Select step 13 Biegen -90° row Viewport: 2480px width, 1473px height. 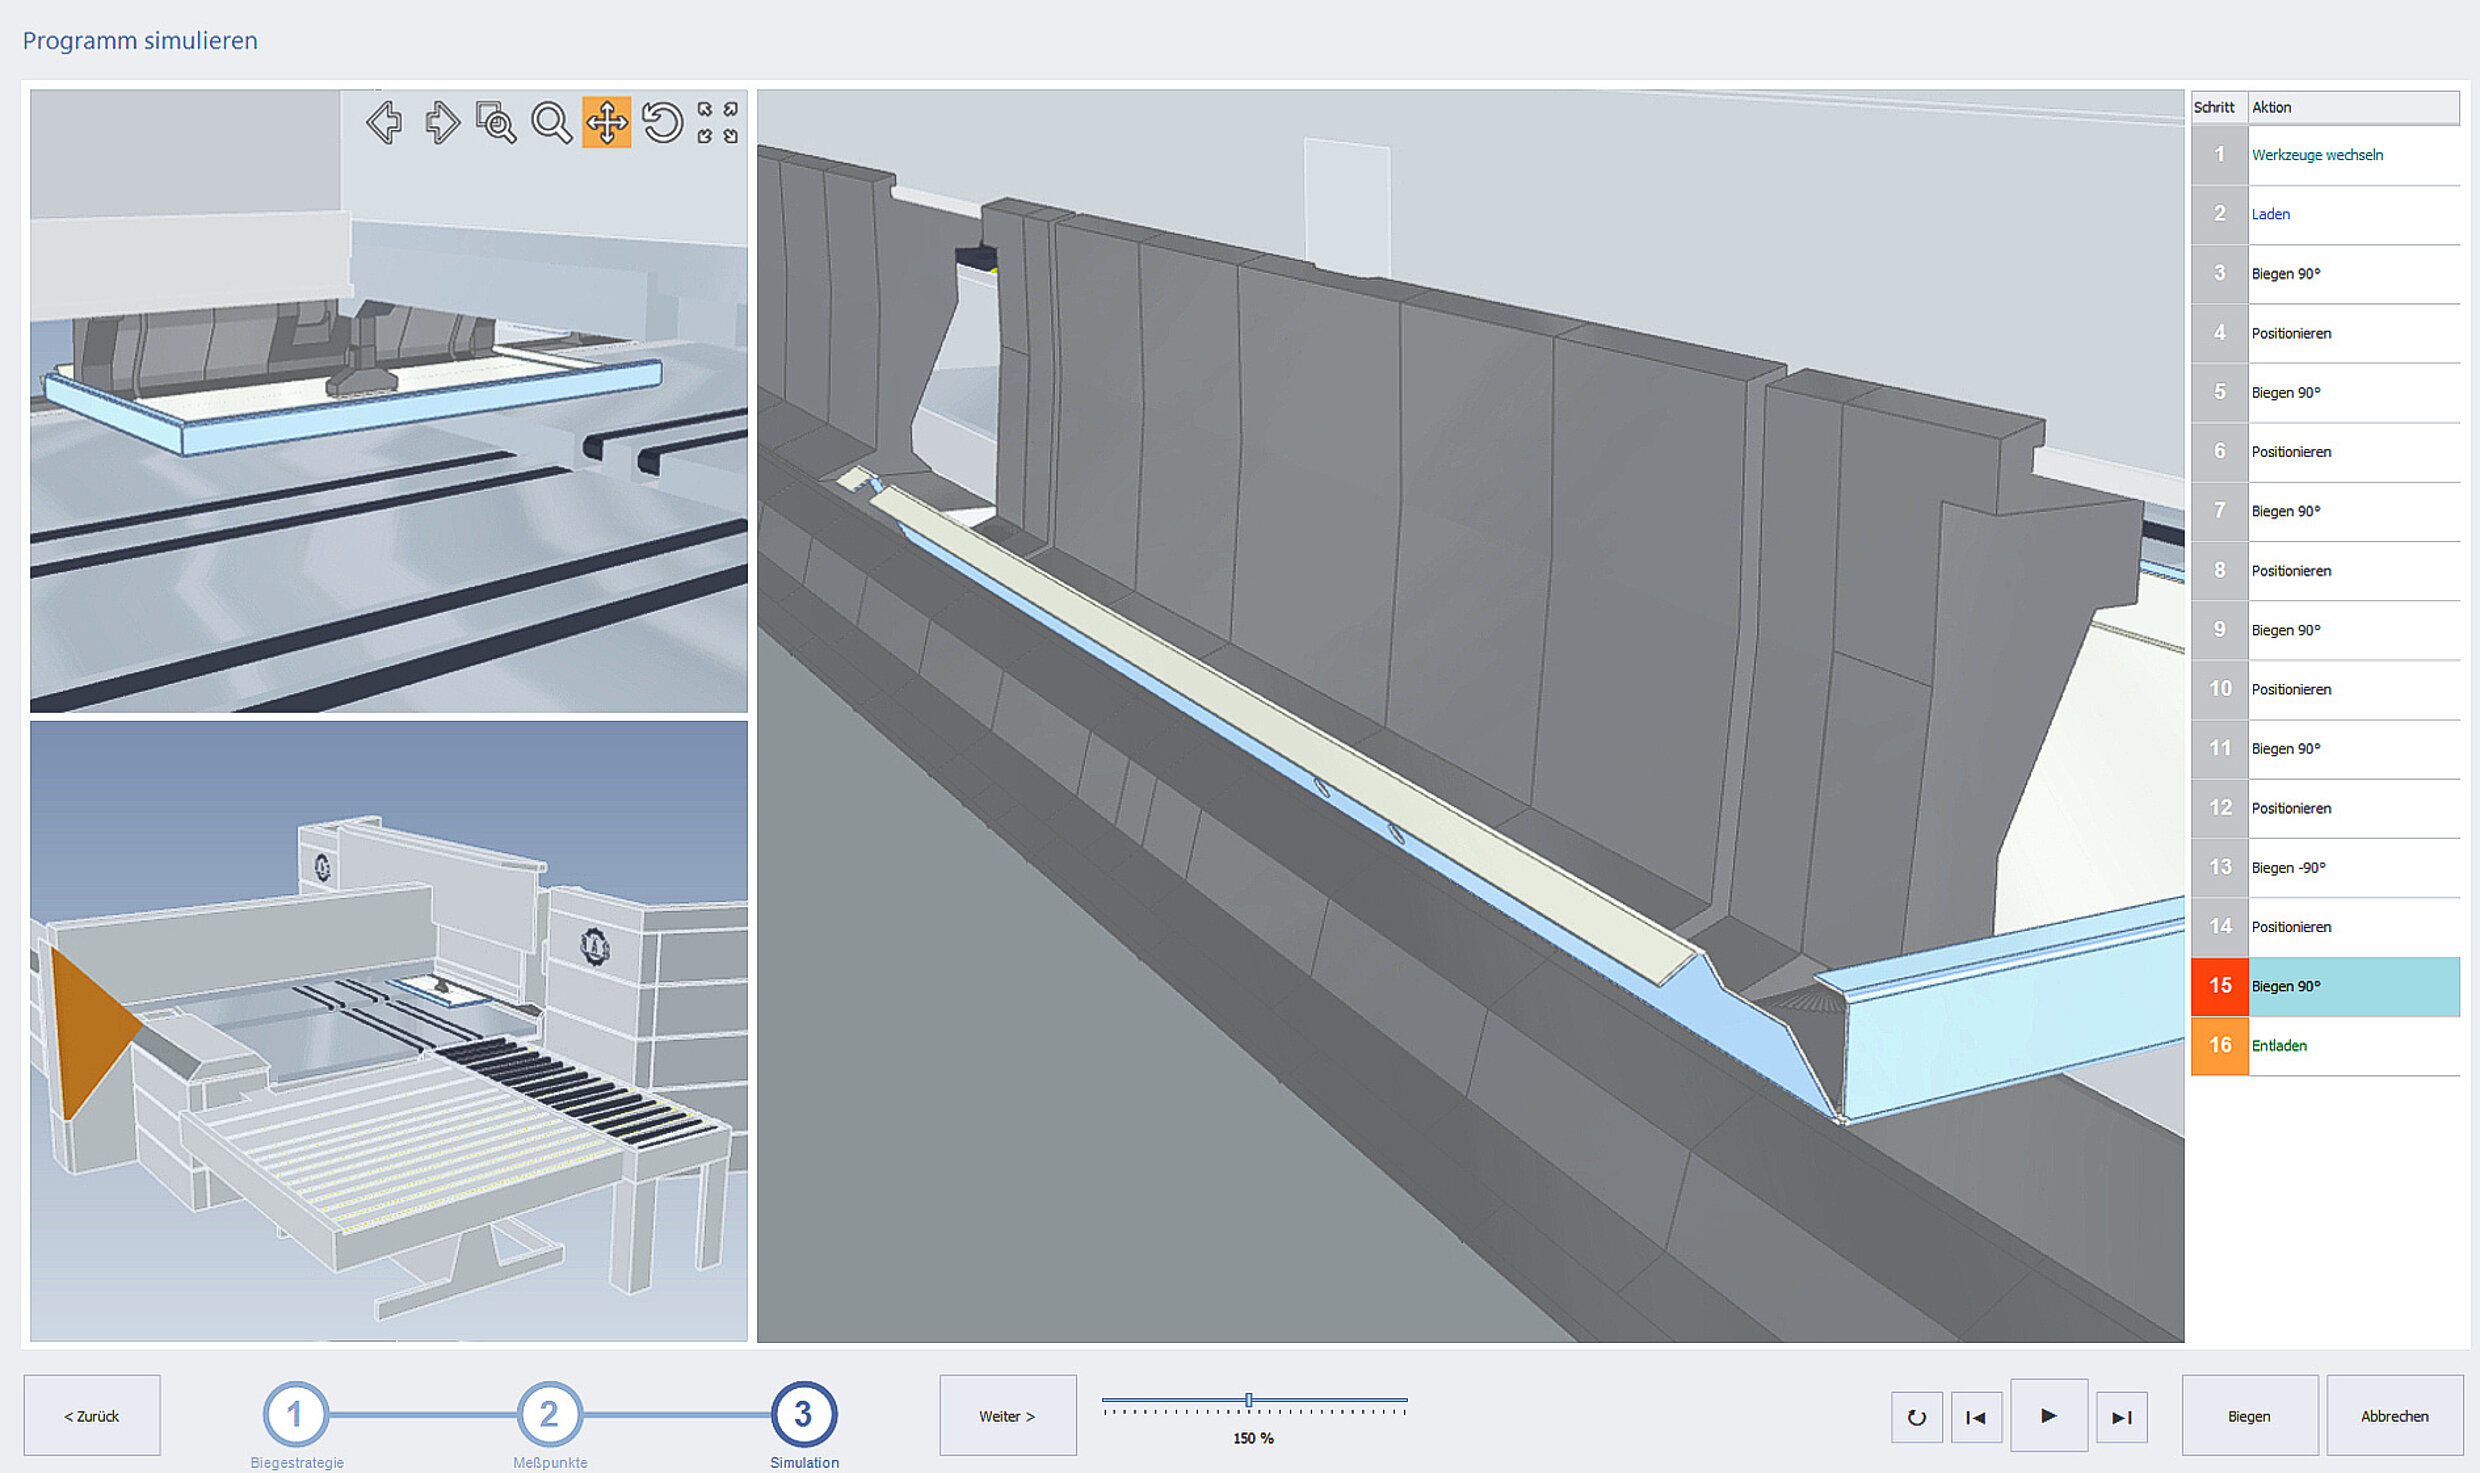pos(2325,868)
